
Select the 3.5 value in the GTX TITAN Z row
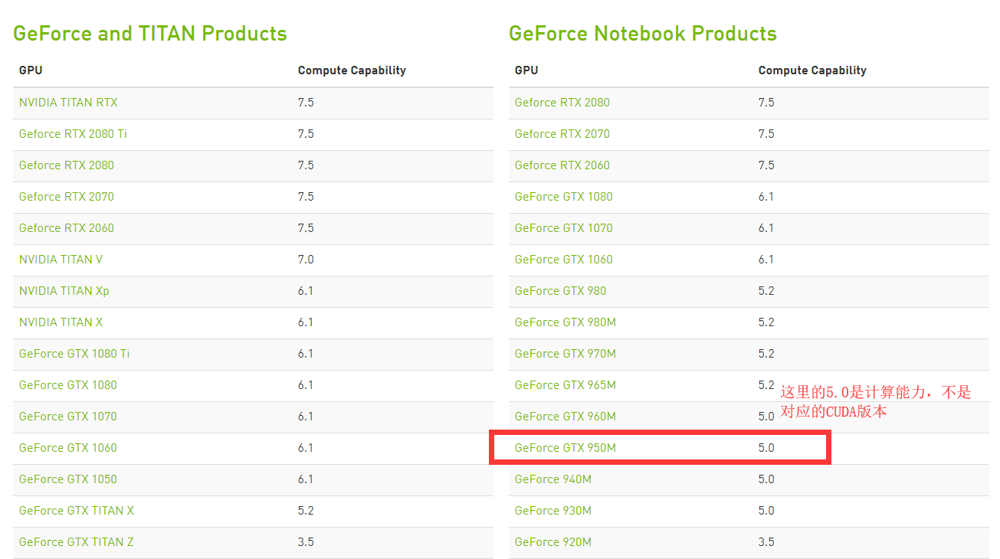(305, 542)
